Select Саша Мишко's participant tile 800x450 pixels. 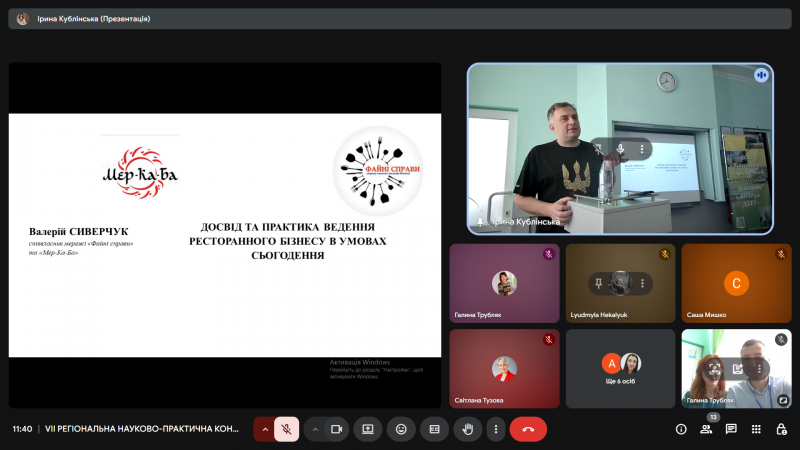736,283
